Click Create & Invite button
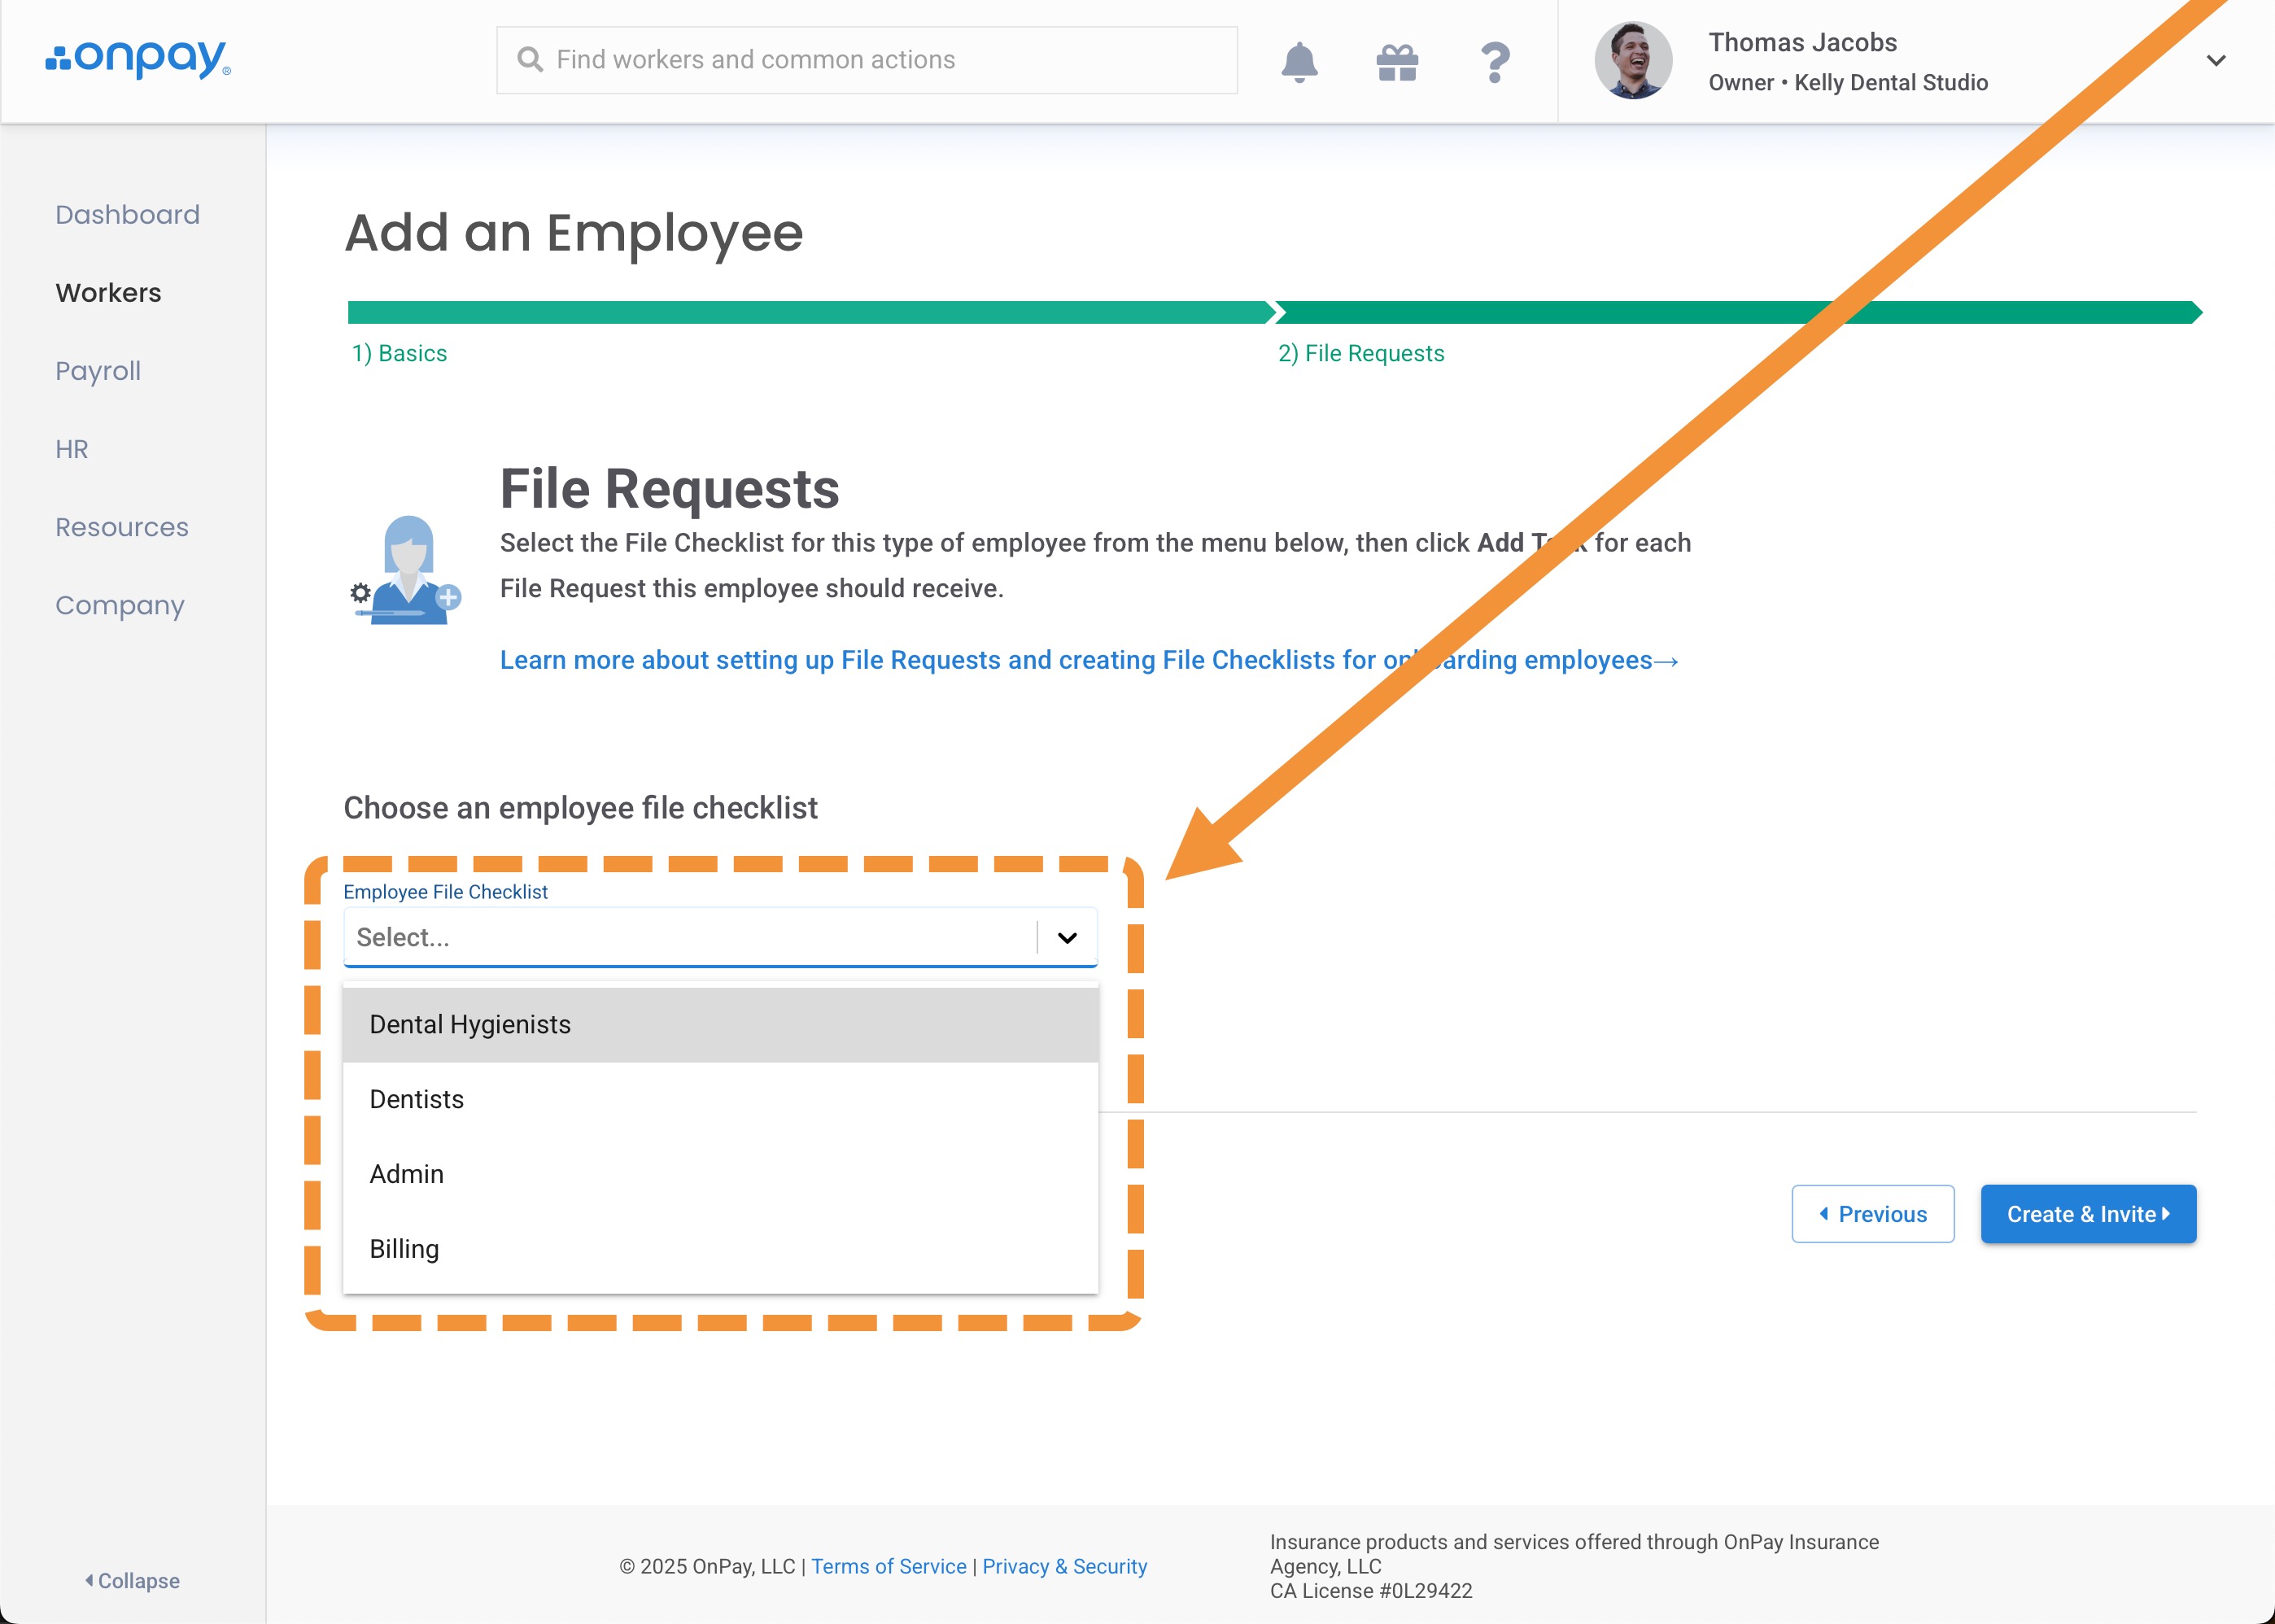 point(2088,1214)
